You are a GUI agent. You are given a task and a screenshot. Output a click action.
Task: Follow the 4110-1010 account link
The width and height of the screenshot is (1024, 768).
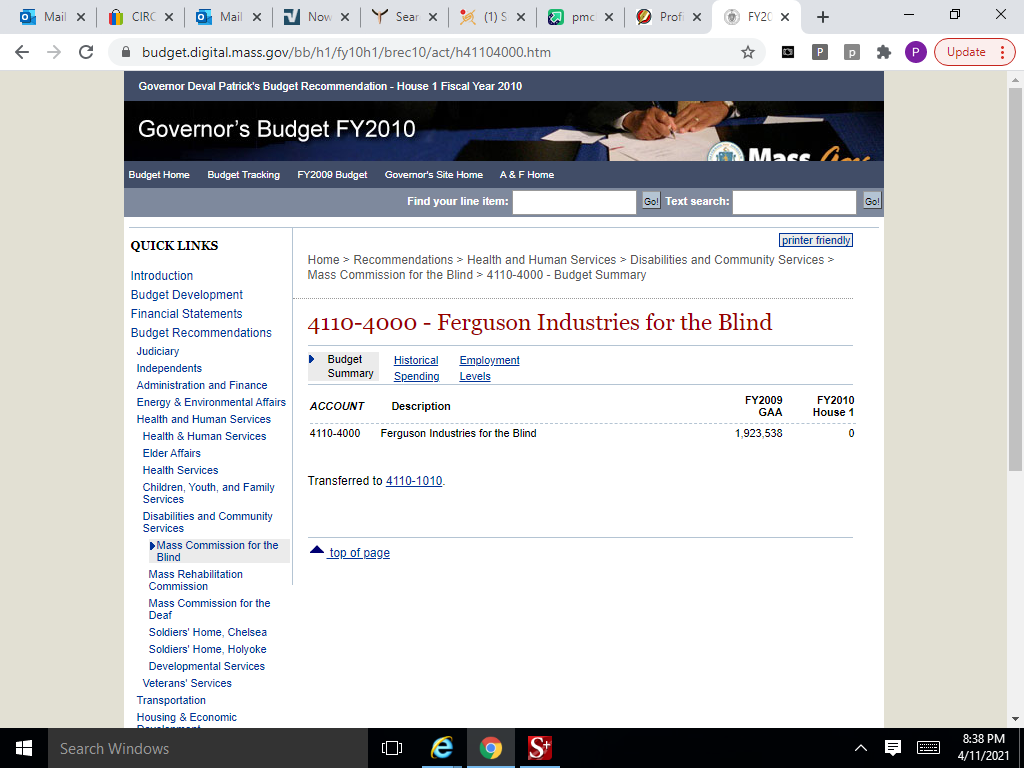(414, 481)
